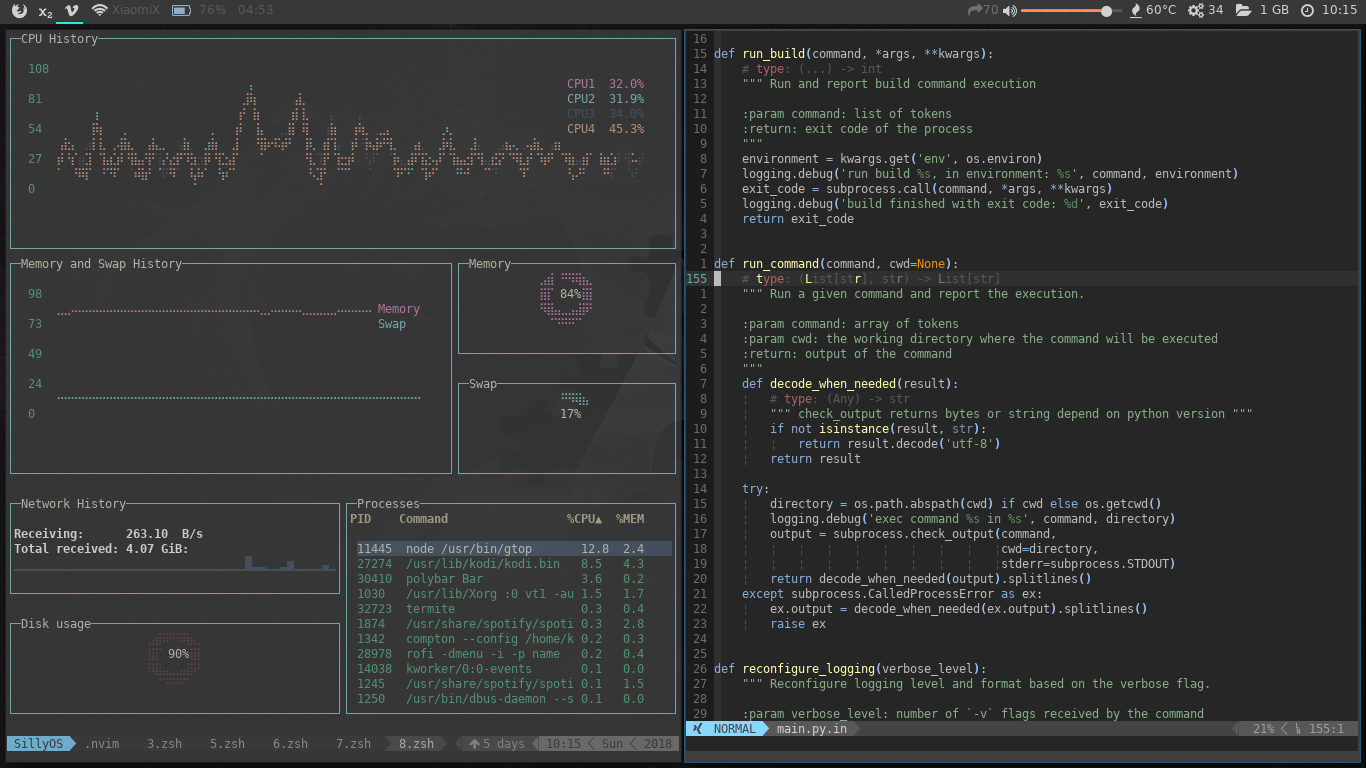This screenshot has width=1366, height=768.
Task: Click the 'return exit_code' line in Vim
Action: coord(798,219)
